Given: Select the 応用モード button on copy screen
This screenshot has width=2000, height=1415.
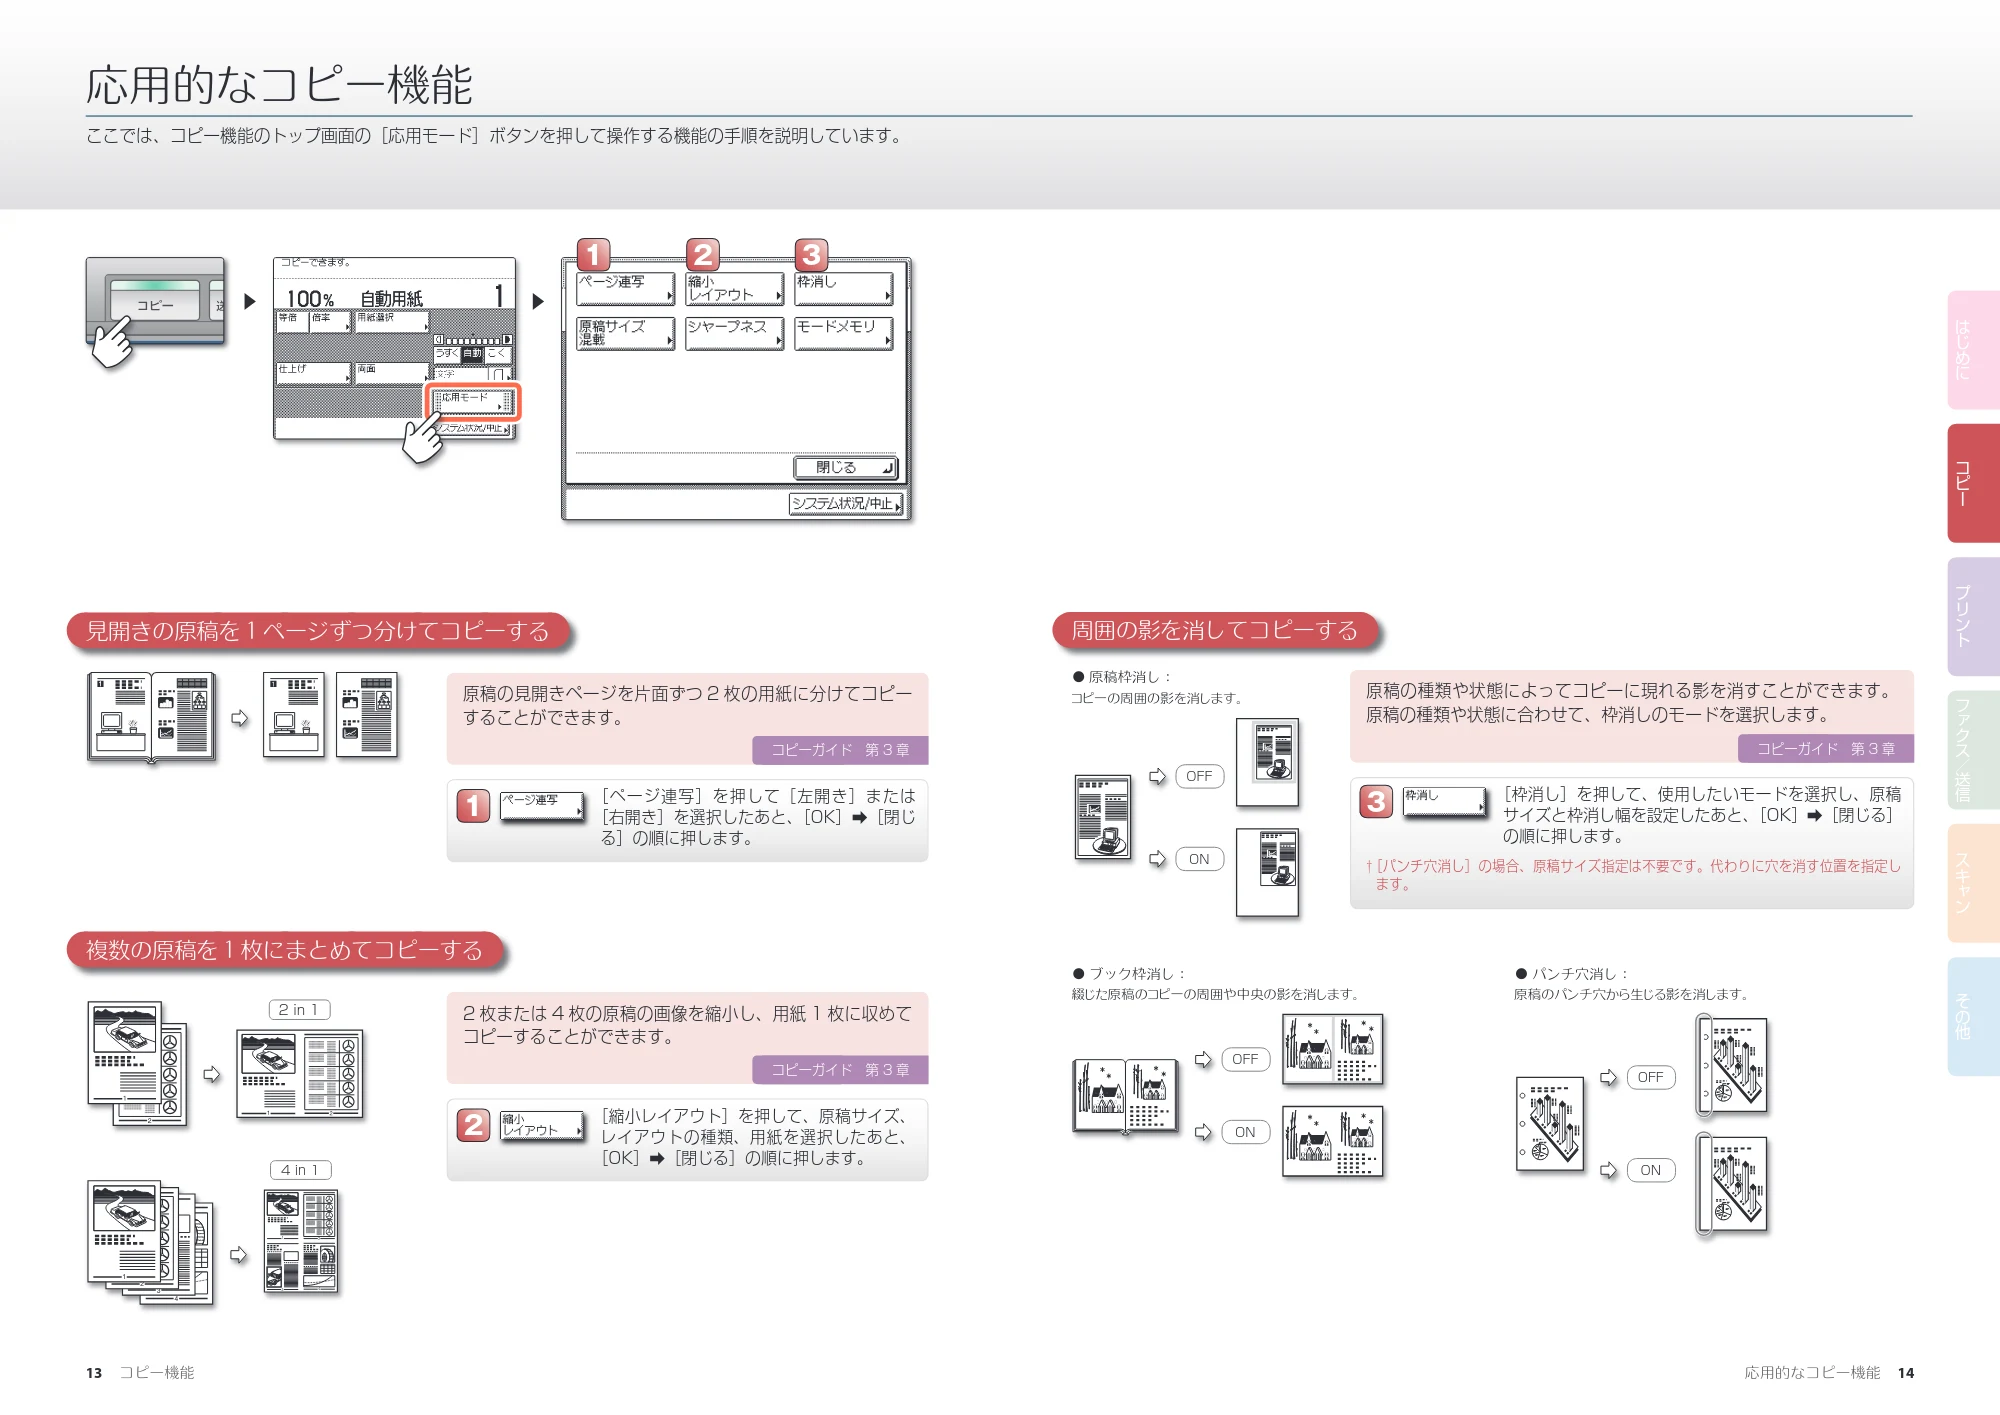Looking at the screenshot, I should [x=472, y=400].
